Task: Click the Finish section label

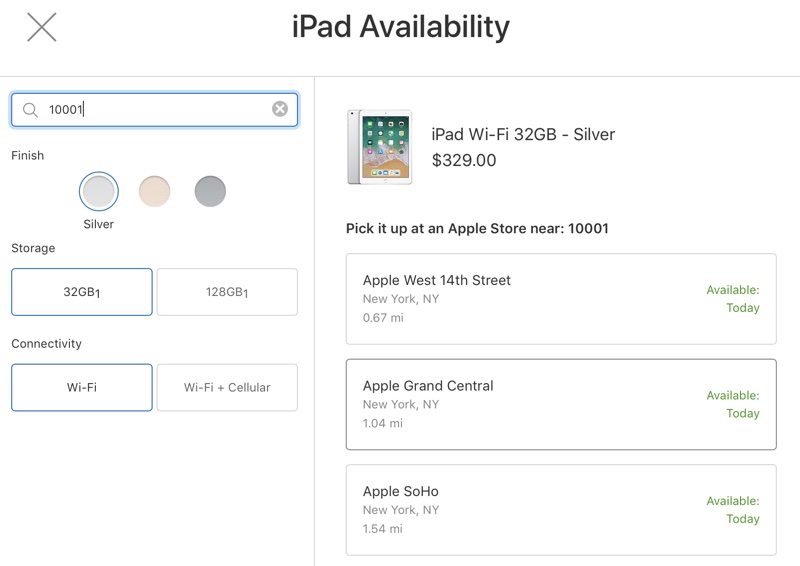Action: click(28, 156)
